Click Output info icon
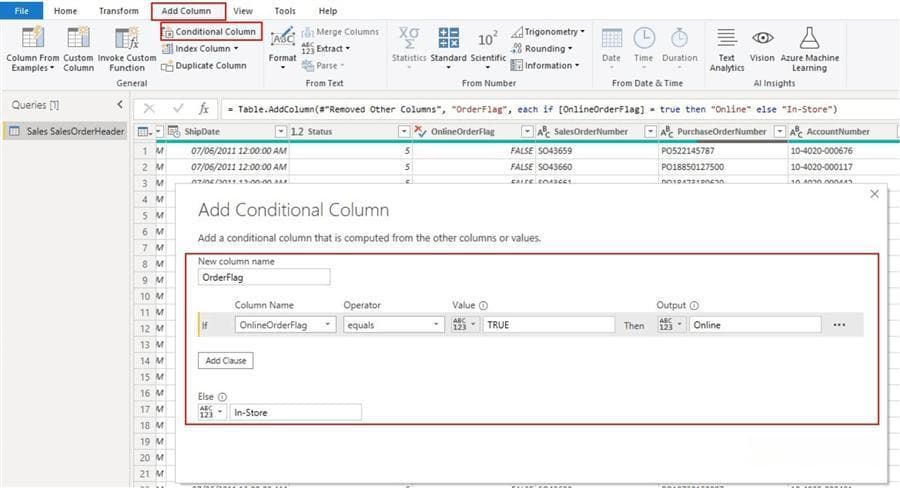The width and height of the screenshot is (900, 488). 694,305
